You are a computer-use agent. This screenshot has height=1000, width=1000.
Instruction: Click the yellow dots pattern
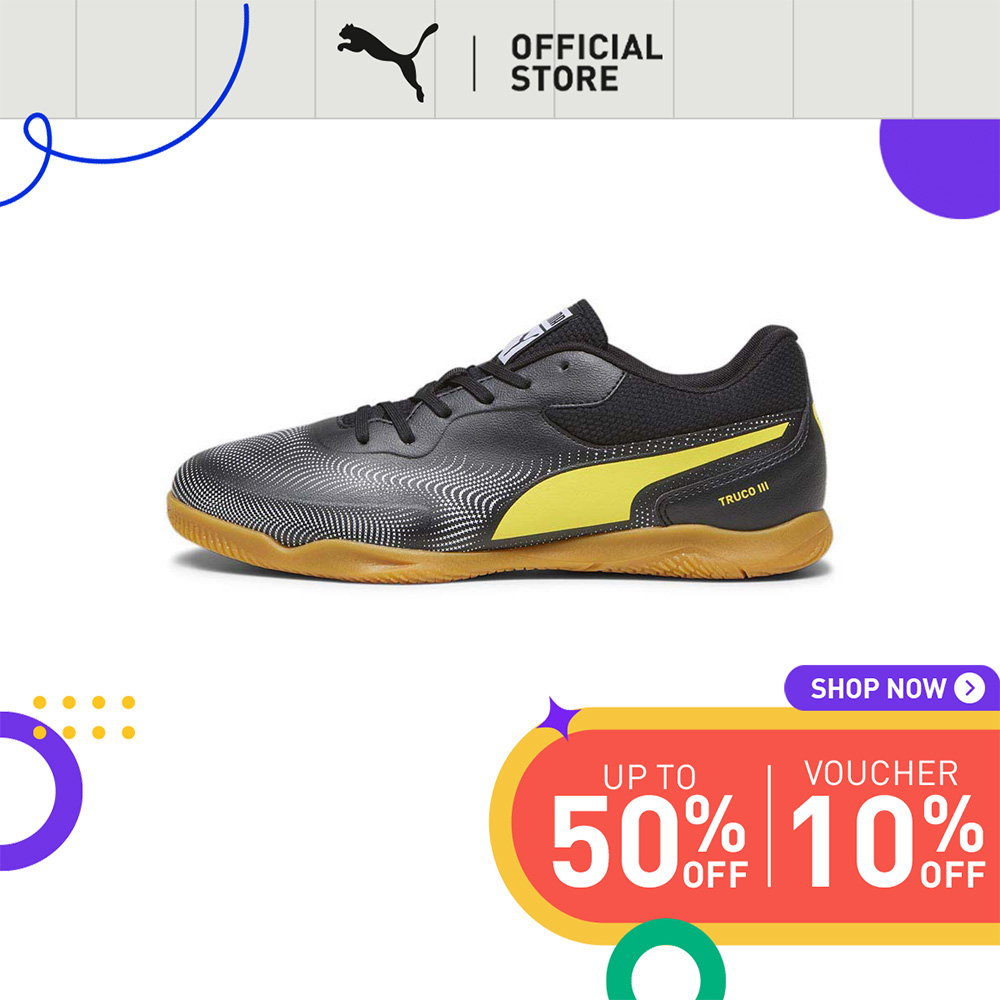pyautogui.click(x=84, y=717)
